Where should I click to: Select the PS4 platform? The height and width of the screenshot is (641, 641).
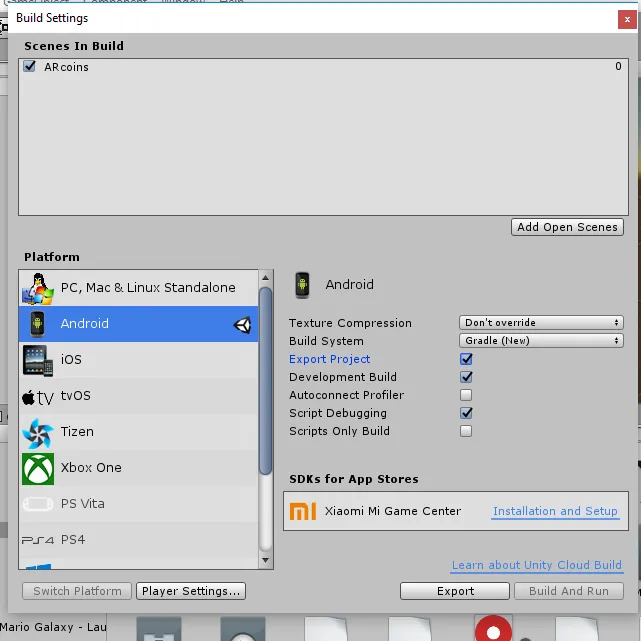(139, 540)
